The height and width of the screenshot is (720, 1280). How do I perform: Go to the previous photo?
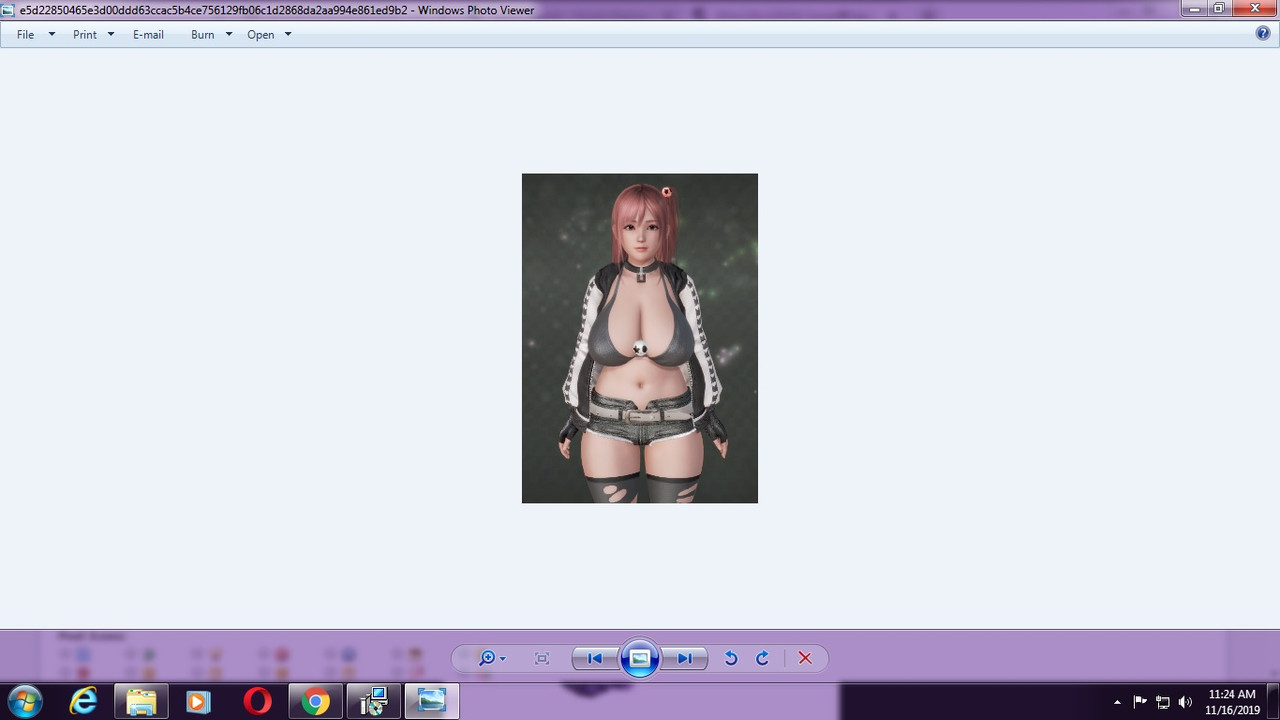coord(595,658)
